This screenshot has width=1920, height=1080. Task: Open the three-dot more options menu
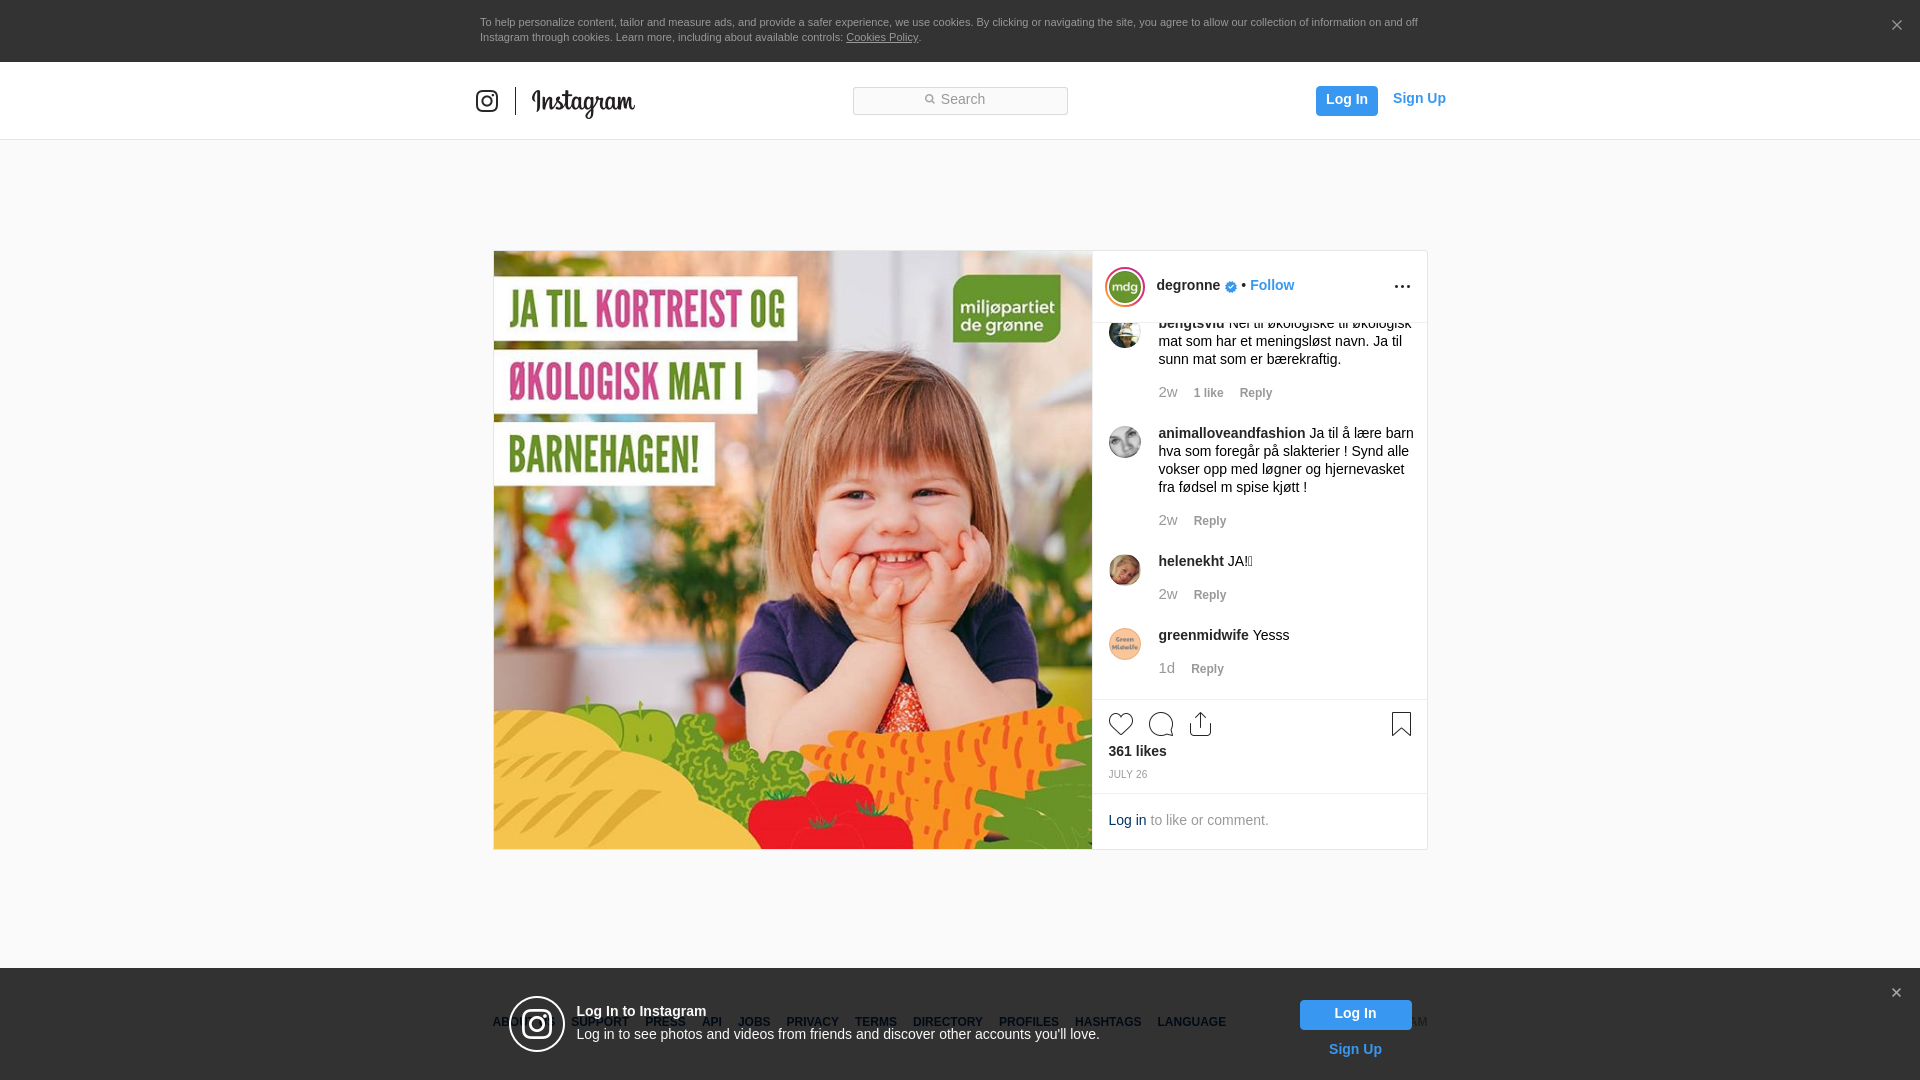(x=1402, y=287)
